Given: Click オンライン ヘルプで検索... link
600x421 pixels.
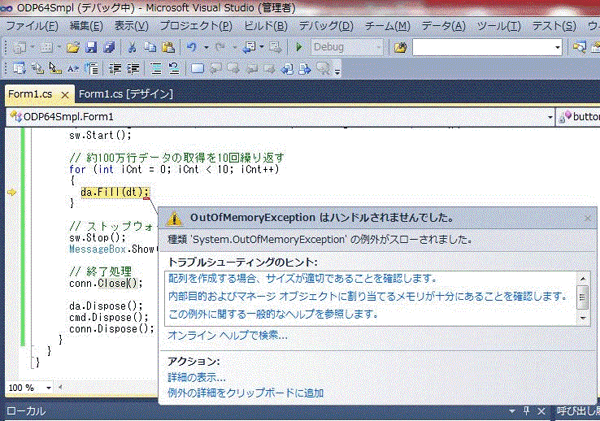Looking at the screenshot, I should (x=227, y=335).
